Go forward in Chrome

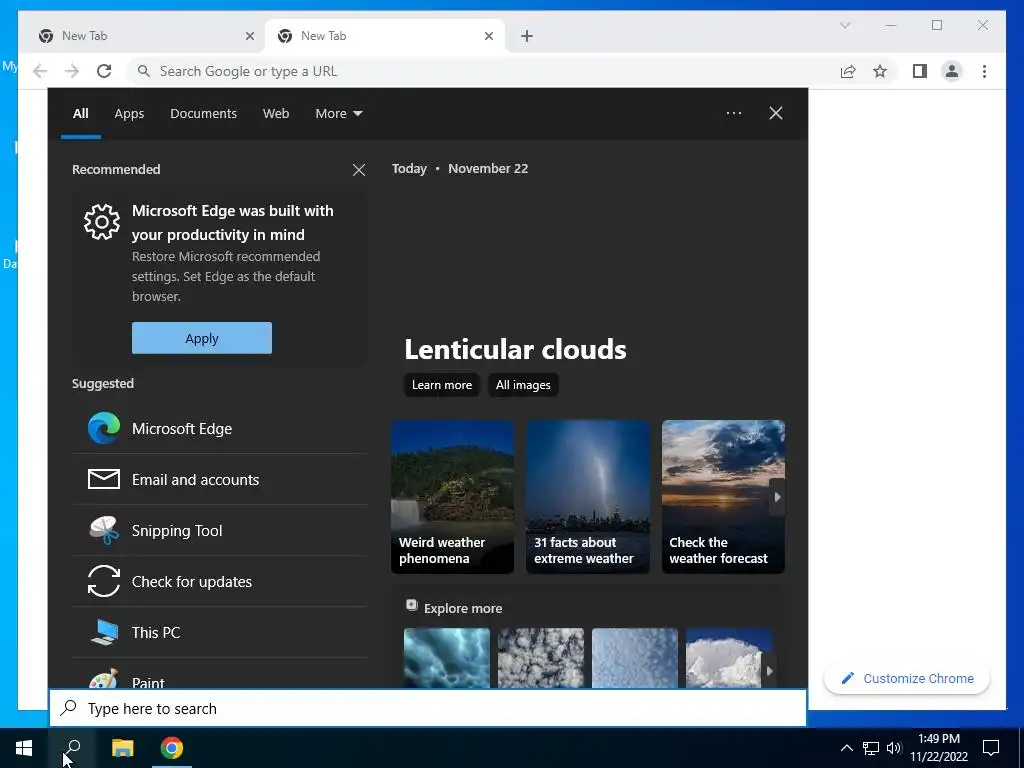(72, 71)
